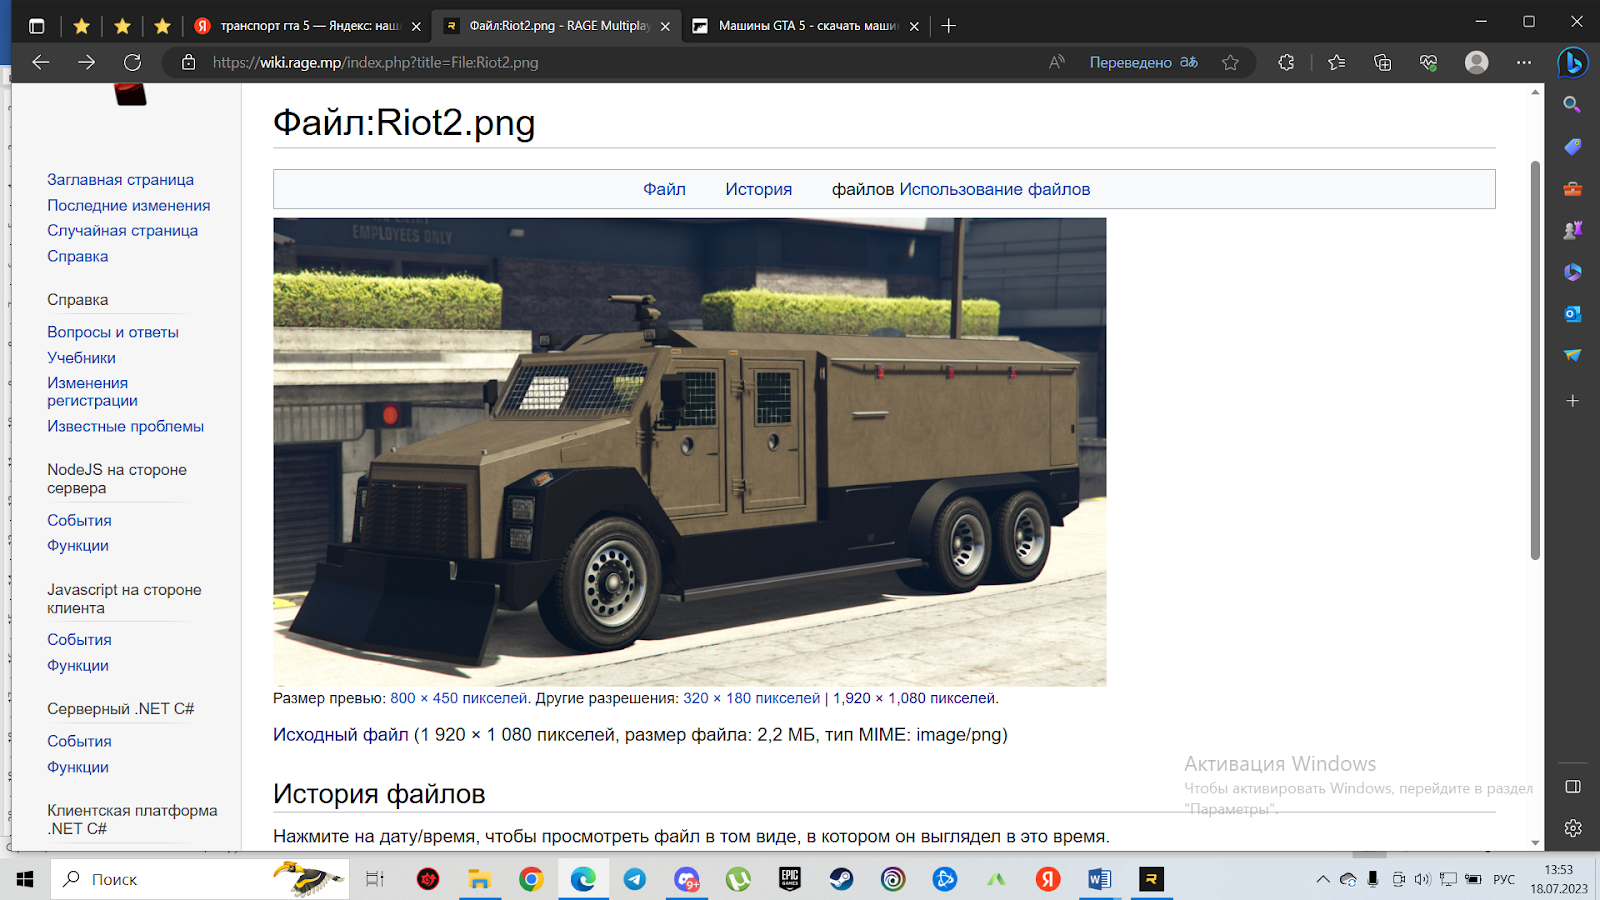
Task: Open the 'Исходный файл' link
Action: [x=340, y=734]
